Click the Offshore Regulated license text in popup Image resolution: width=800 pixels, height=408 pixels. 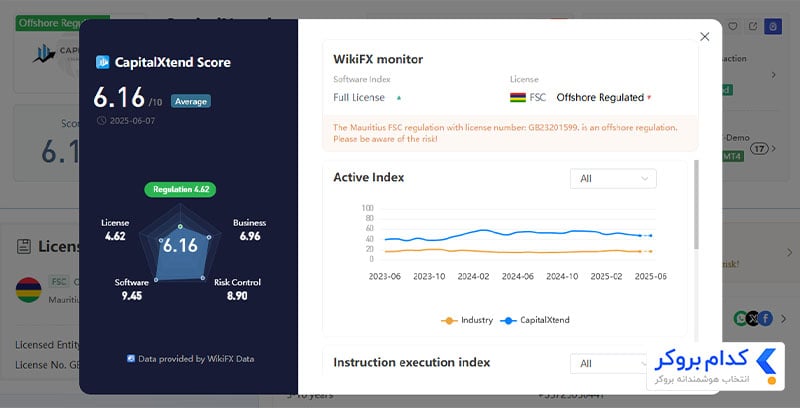(600, 97)
